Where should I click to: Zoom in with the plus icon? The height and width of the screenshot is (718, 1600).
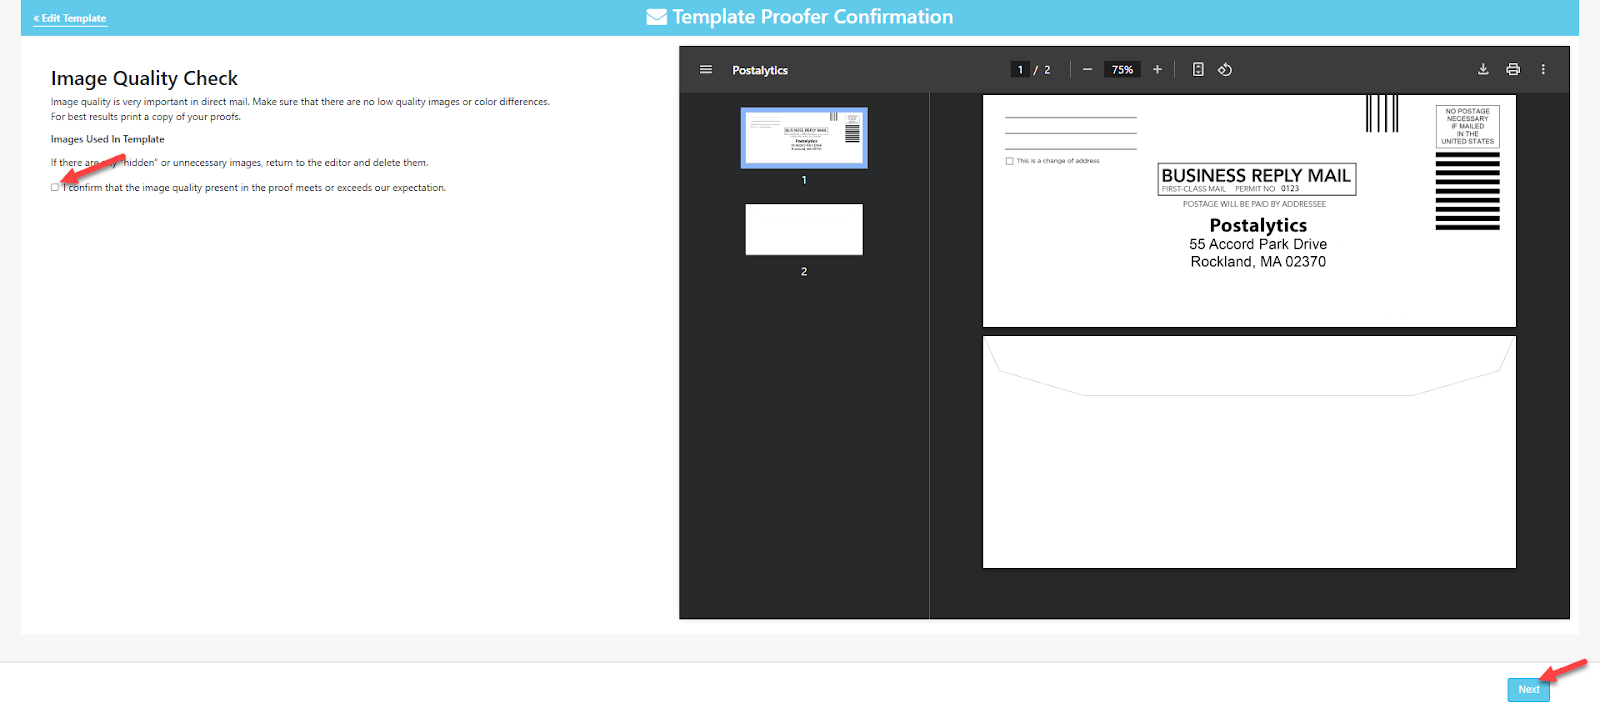coord(1157,70)
